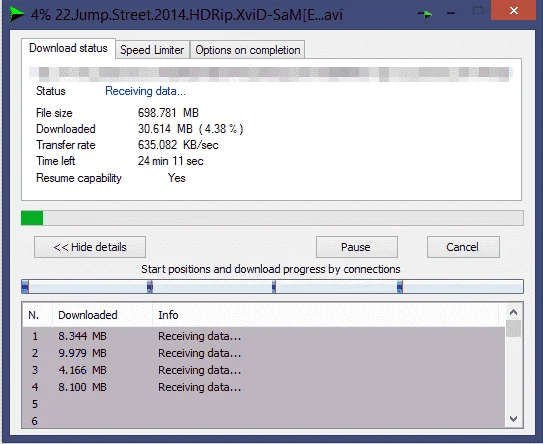The height and width of the screenshot is (444, 543).
Task: Click the second connection start marker
Action: coord(150,287)
